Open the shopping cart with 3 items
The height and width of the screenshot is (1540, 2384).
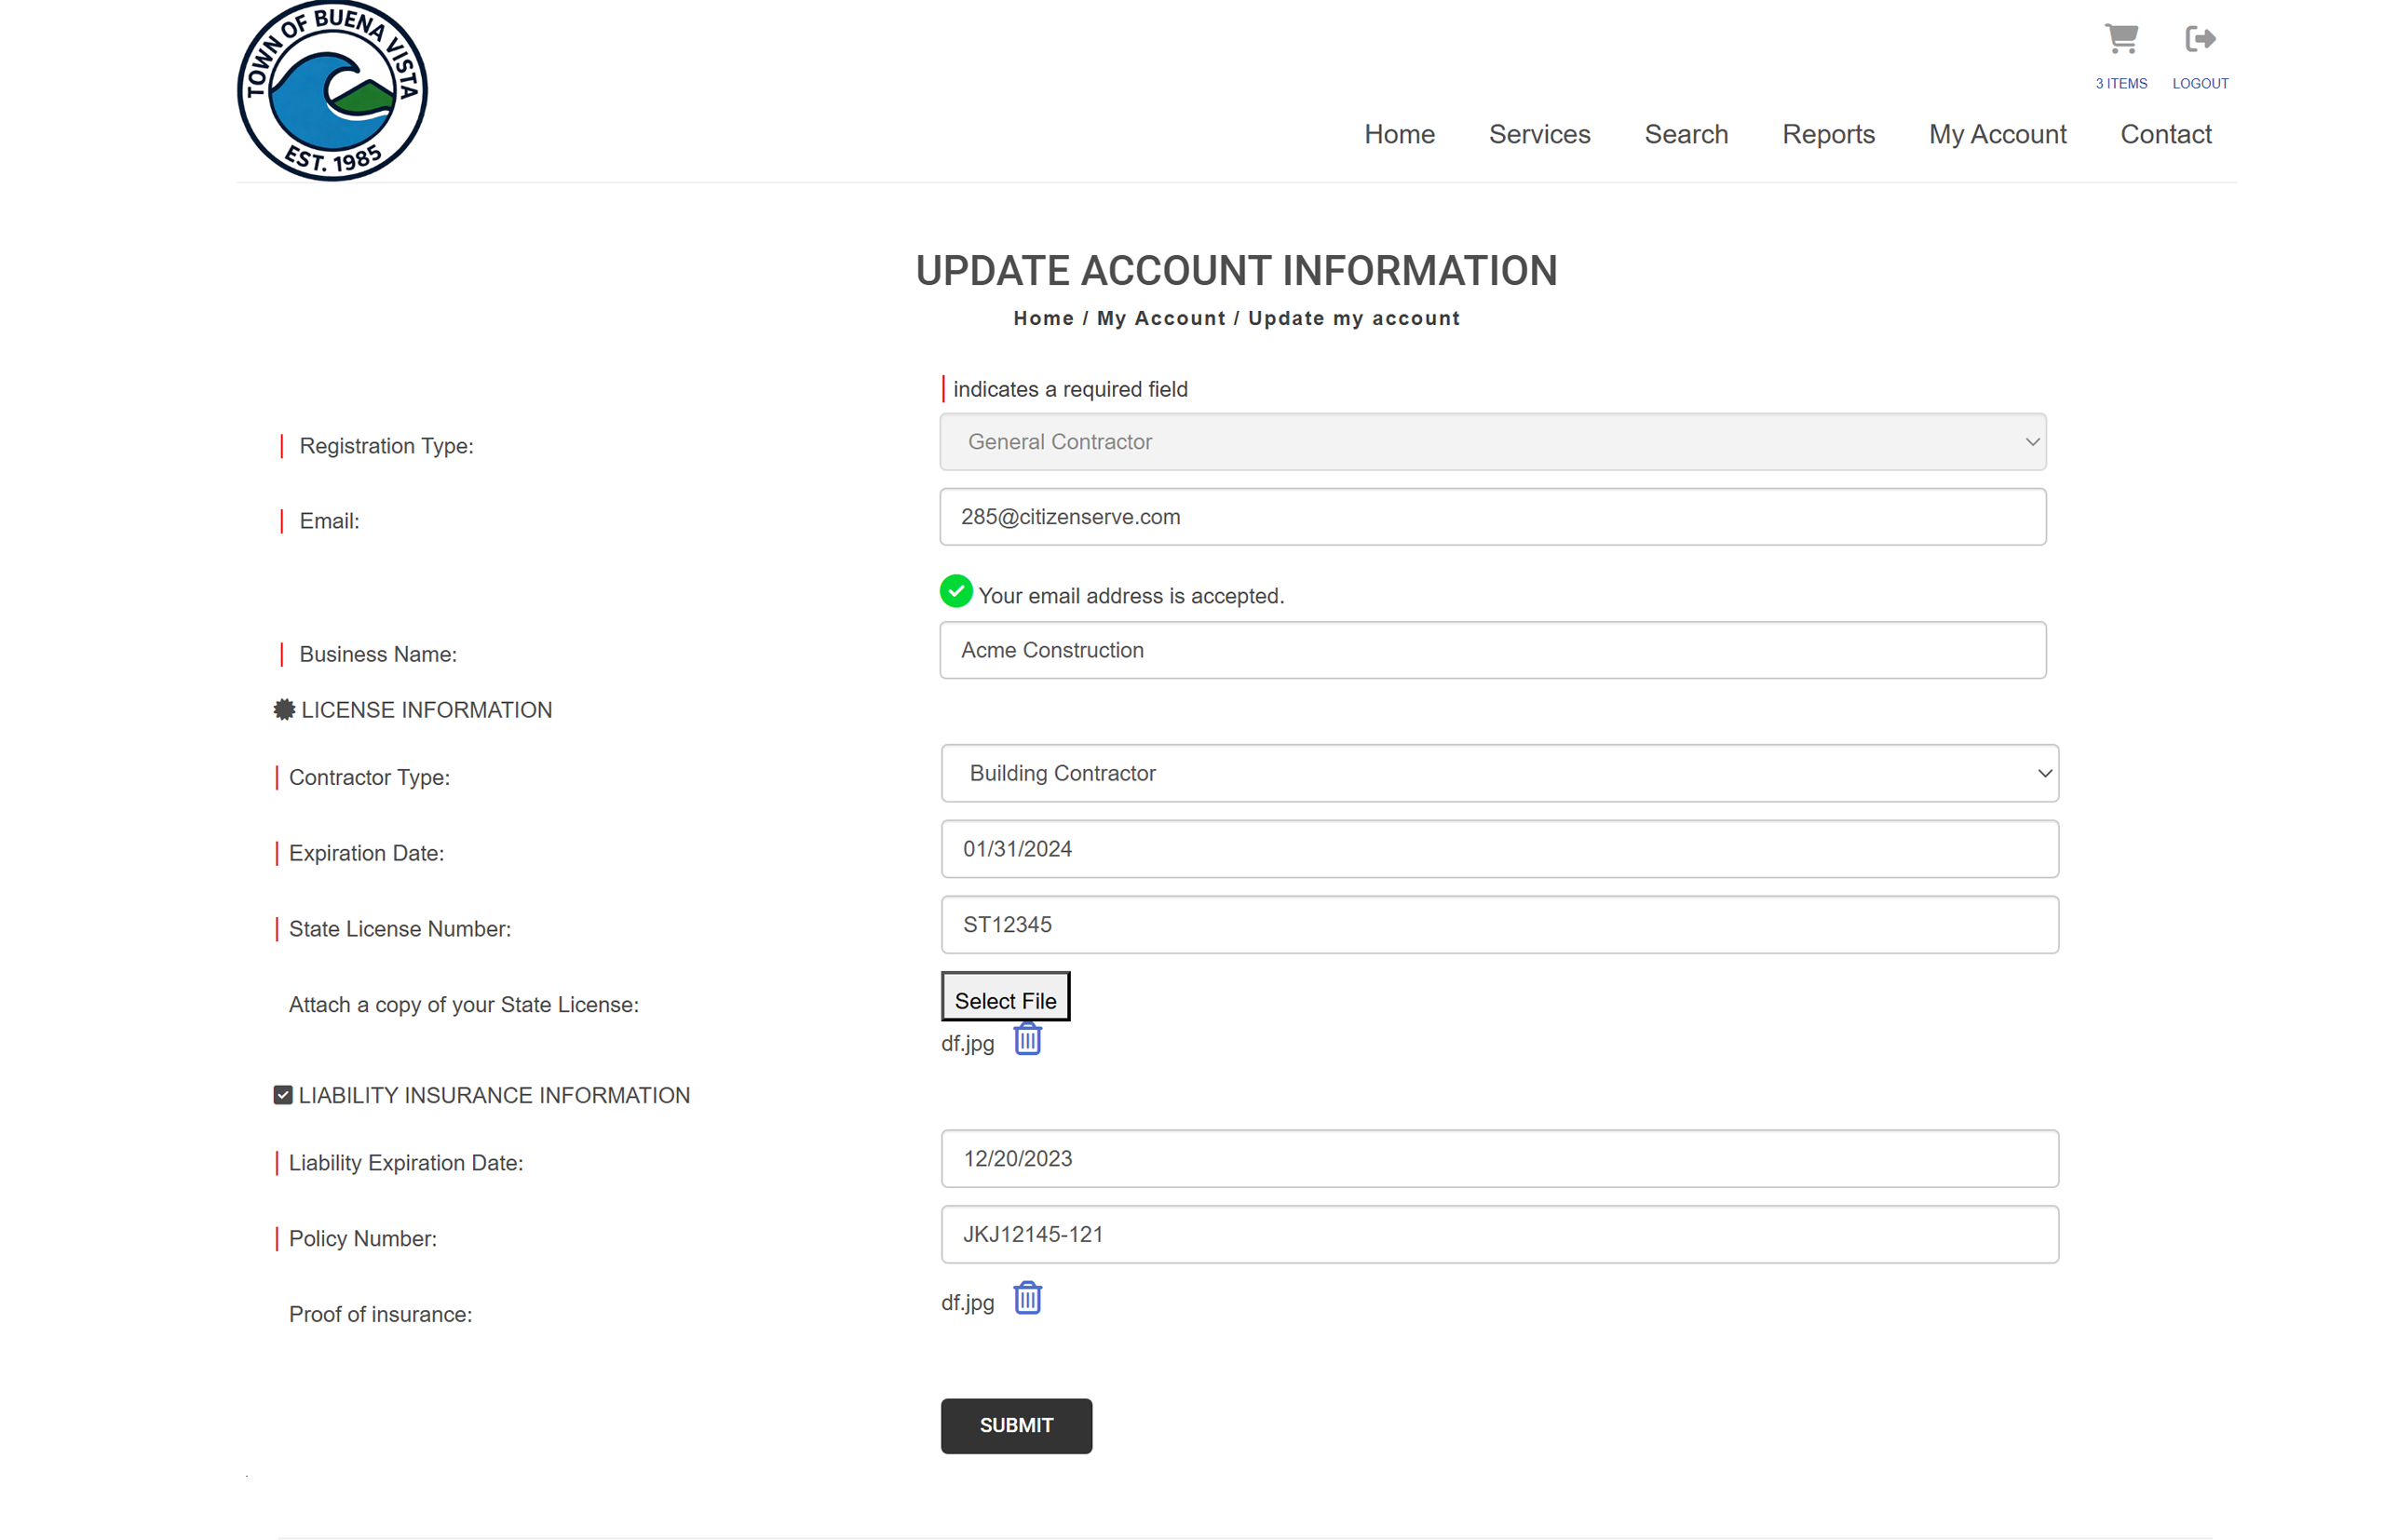coord(2121,40)
